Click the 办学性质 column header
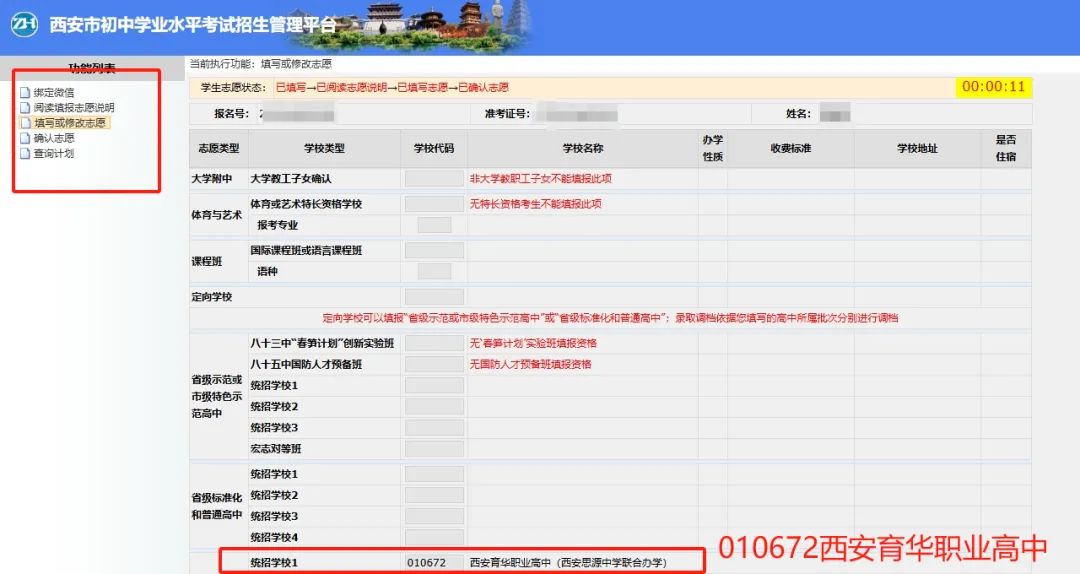The width and height of the screenshot is (1080, 574). [x=713, y=148]
